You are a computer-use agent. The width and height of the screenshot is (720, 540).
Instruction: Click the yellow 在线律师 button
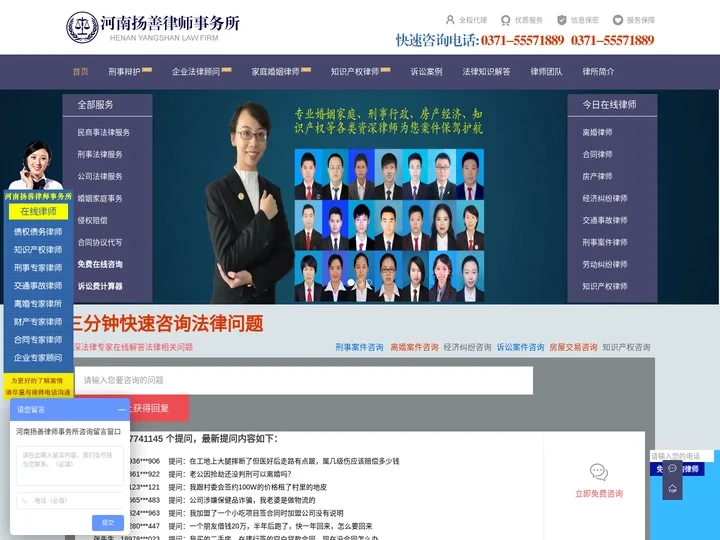(x=39, y=212)
